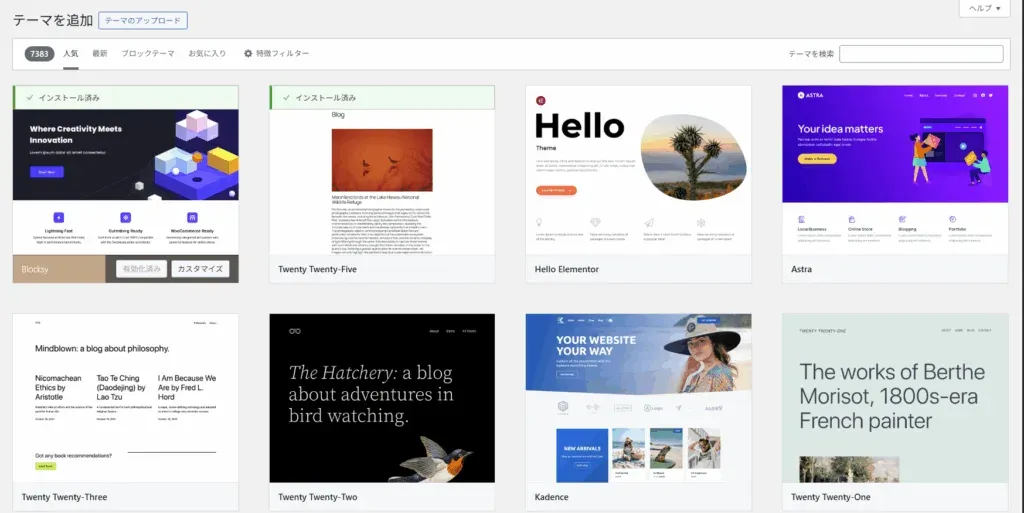Screen dimensions: 1024x513
Task: Show the お気に入り tab
Action: [207, 54]
